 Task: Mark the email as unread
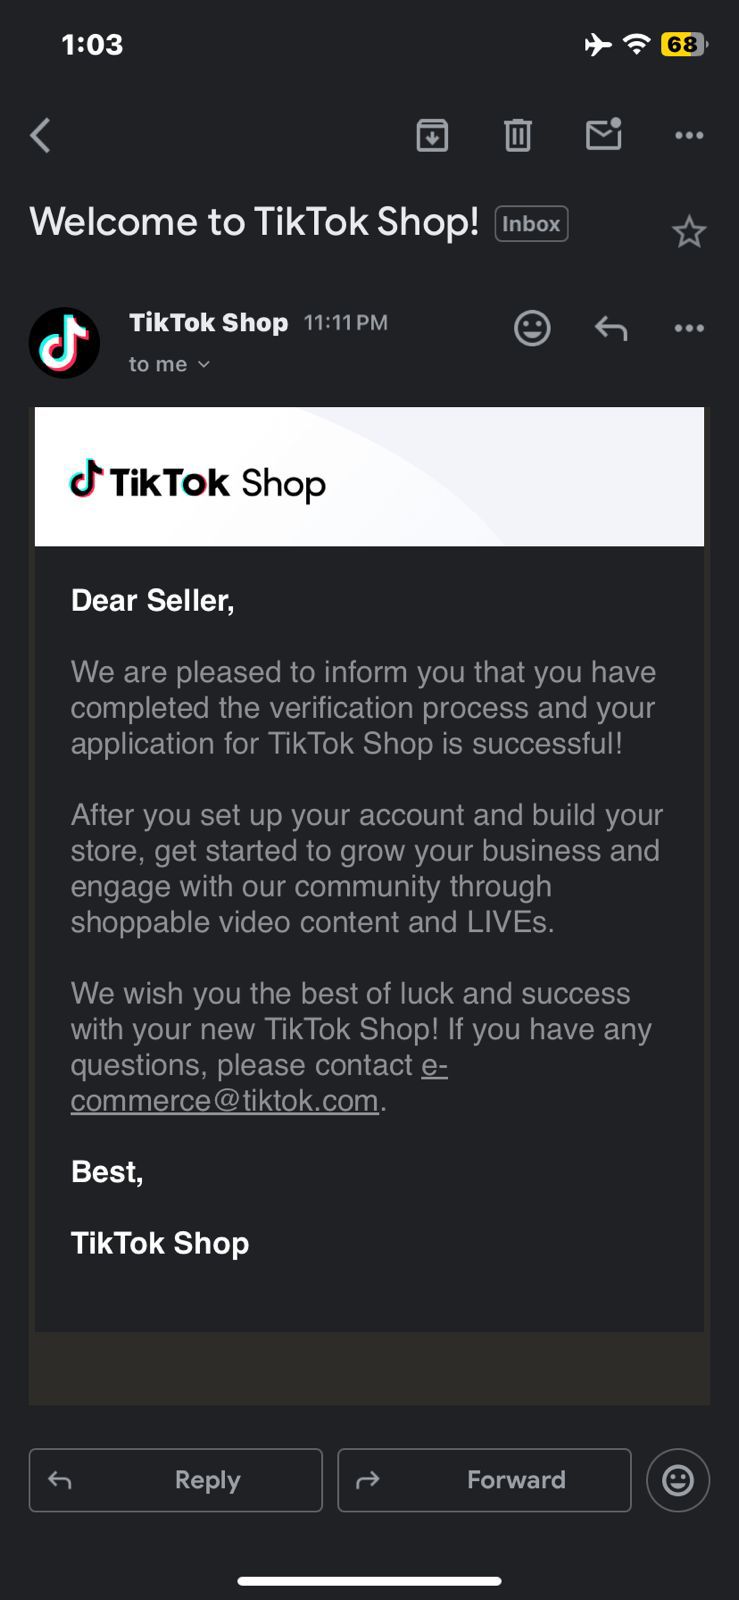pyautogui.click(x=603, y=134)
